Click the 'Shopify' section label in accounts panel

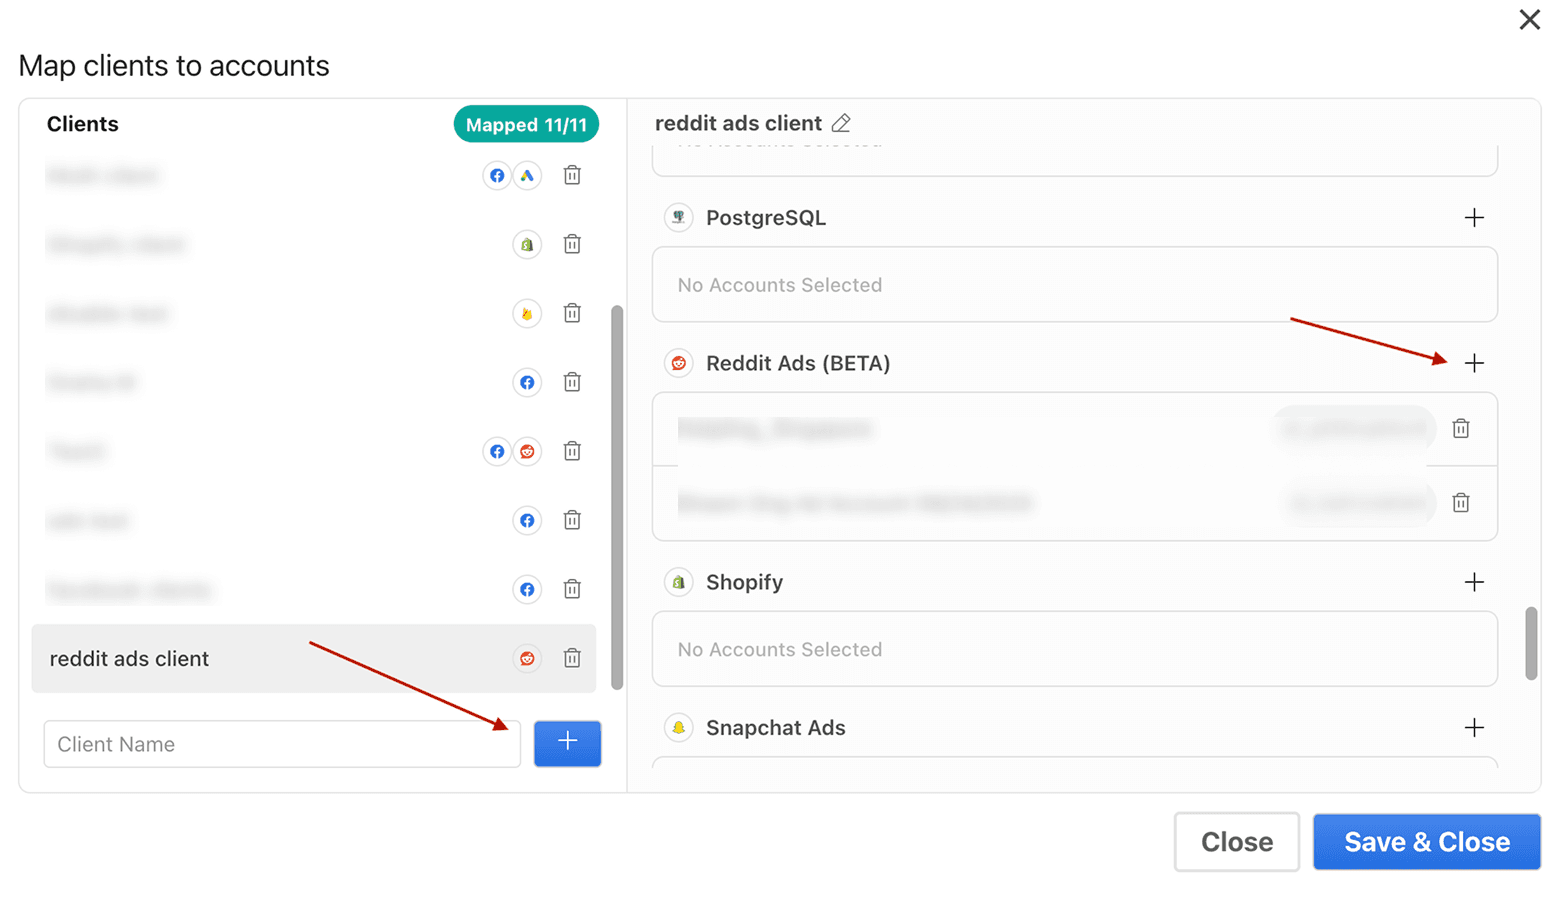coord(744,582)
